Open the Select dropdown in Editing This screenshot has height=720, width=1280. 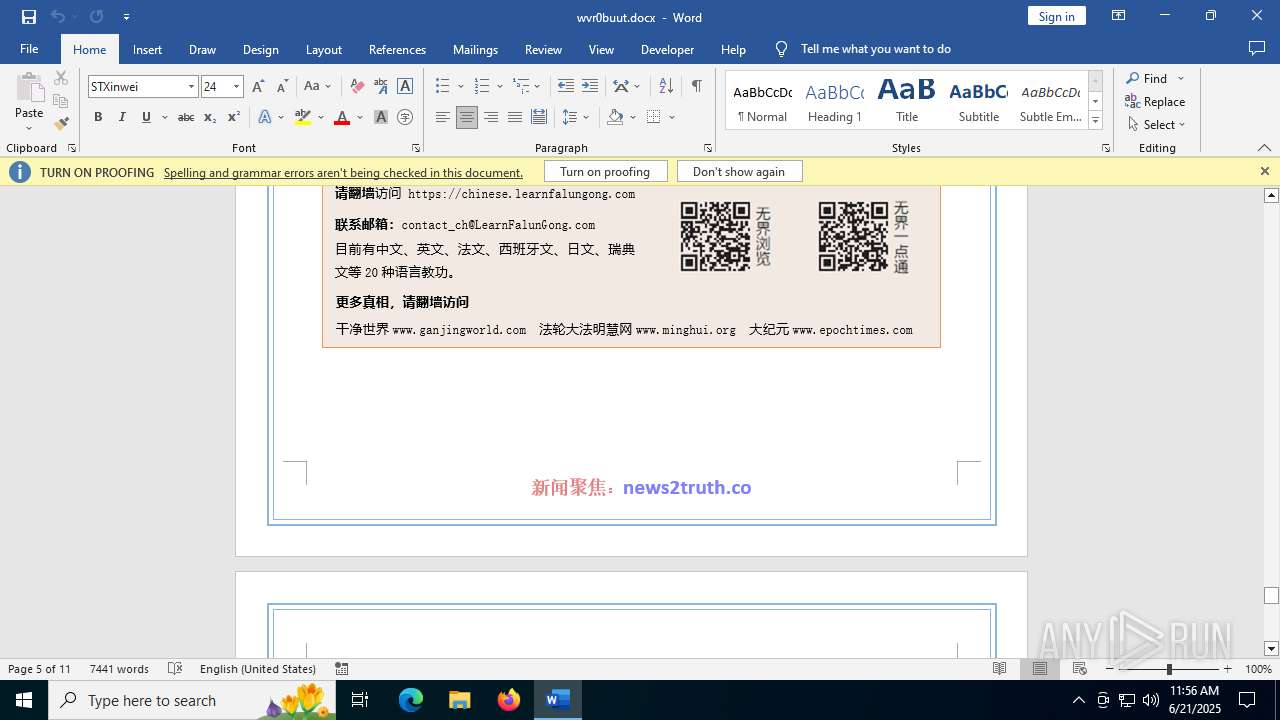point(1157,125)
